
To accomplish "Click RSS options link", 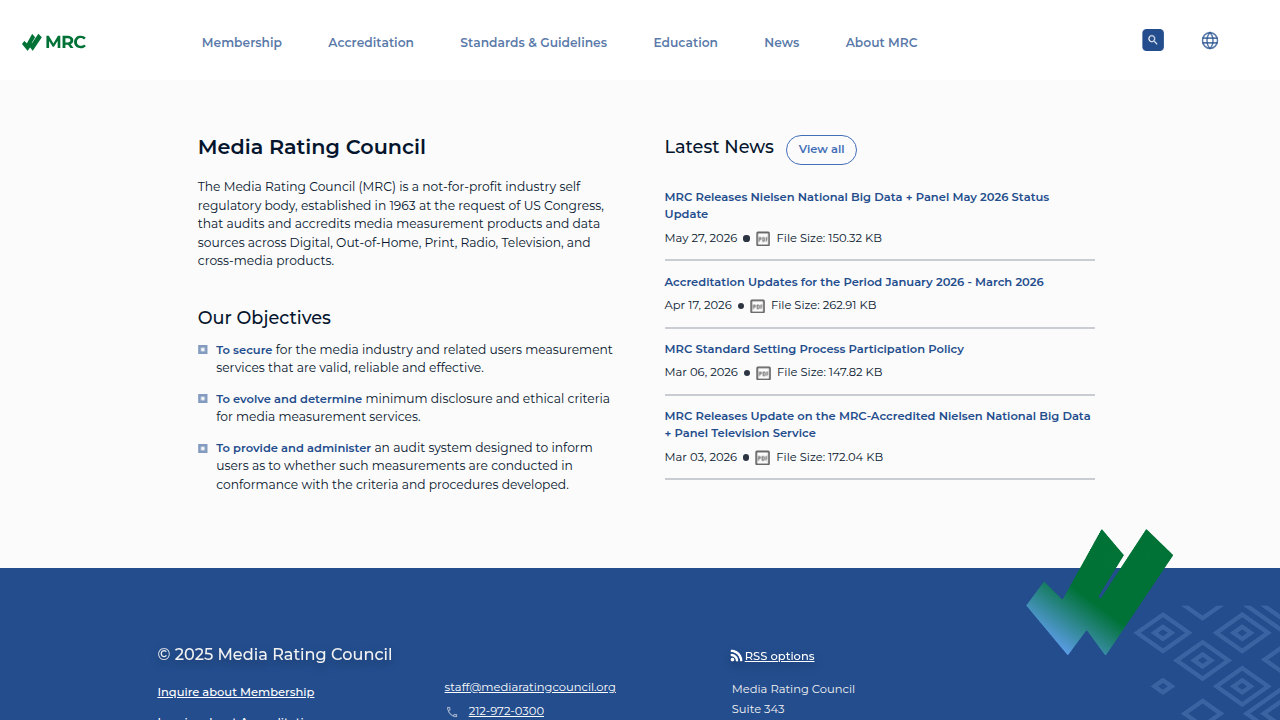I will click(779, 656).
